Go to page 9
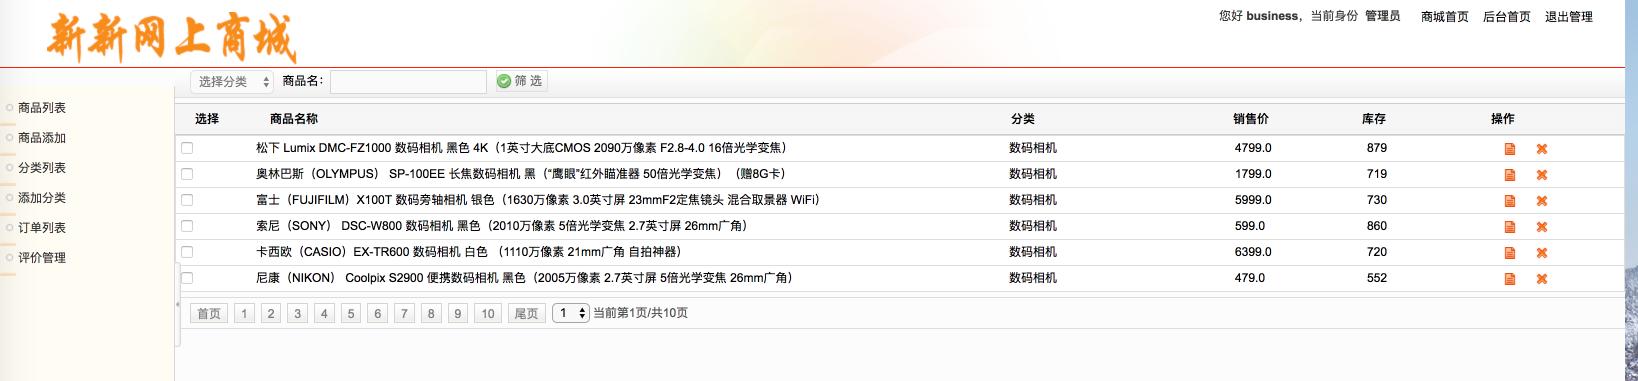Viewport: 1638px width, 381px height. click(458, 314)
